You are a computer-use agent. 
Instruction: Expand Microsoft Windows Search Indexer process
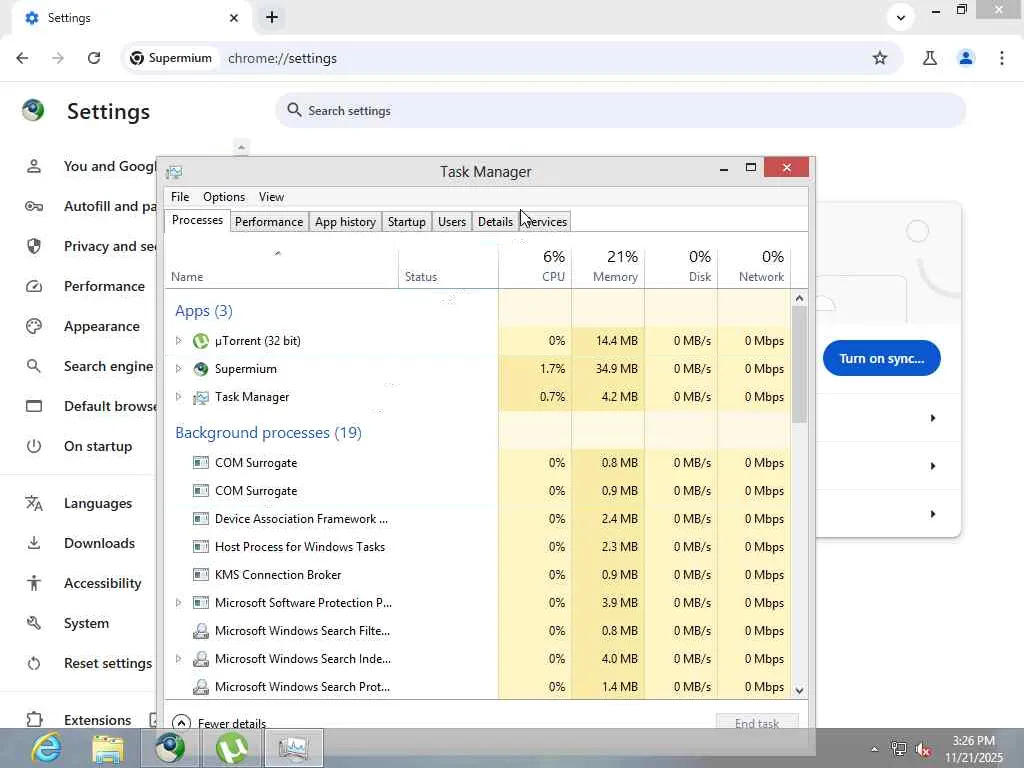click(178, 659)
